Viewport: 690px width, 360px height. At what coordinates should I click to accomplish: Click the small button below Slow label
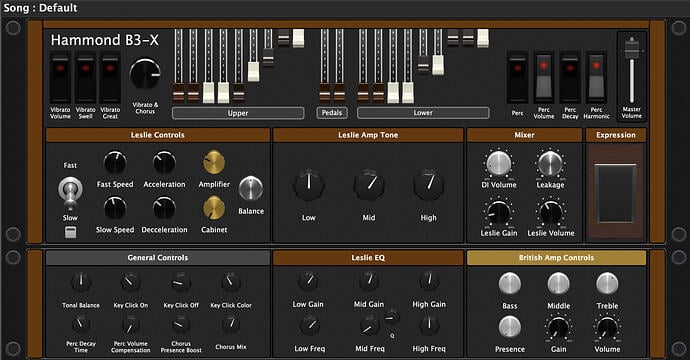70,232
